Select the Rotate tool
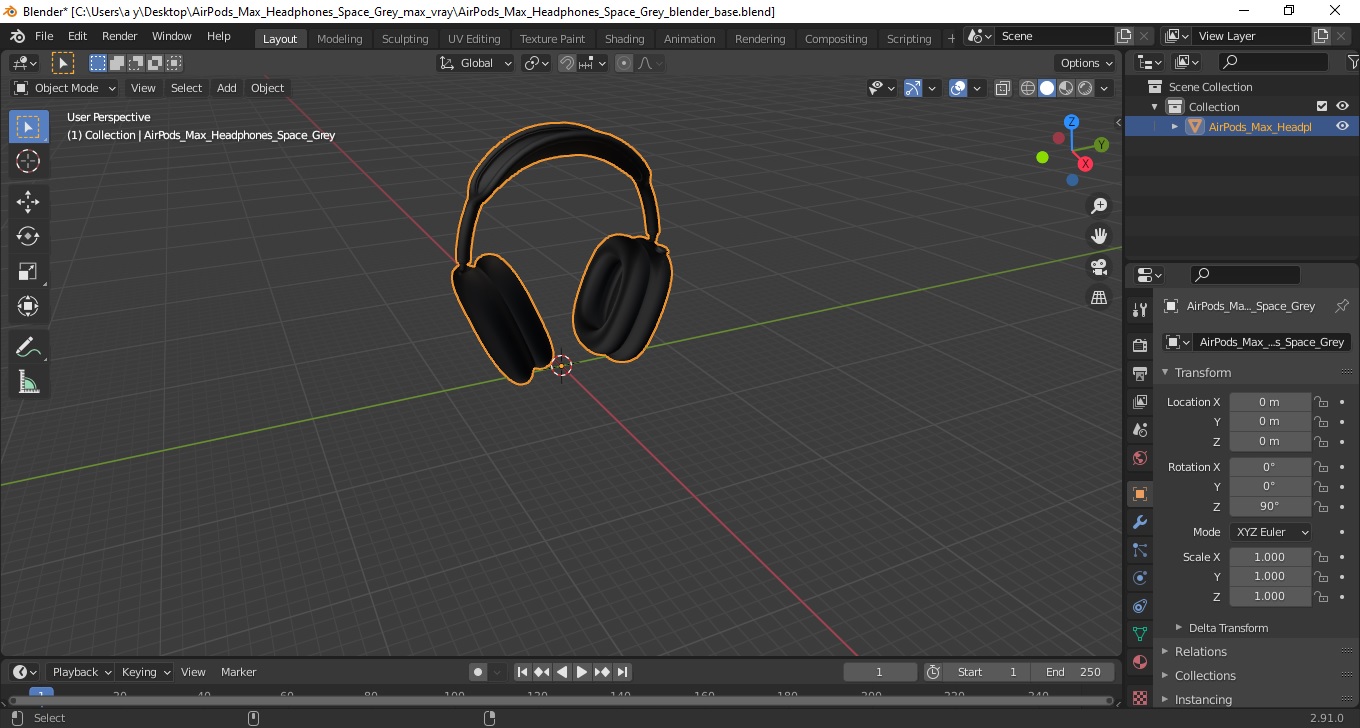Viewport: 1360px width, 728px height. pyautogui.click(x=28, y=236)
